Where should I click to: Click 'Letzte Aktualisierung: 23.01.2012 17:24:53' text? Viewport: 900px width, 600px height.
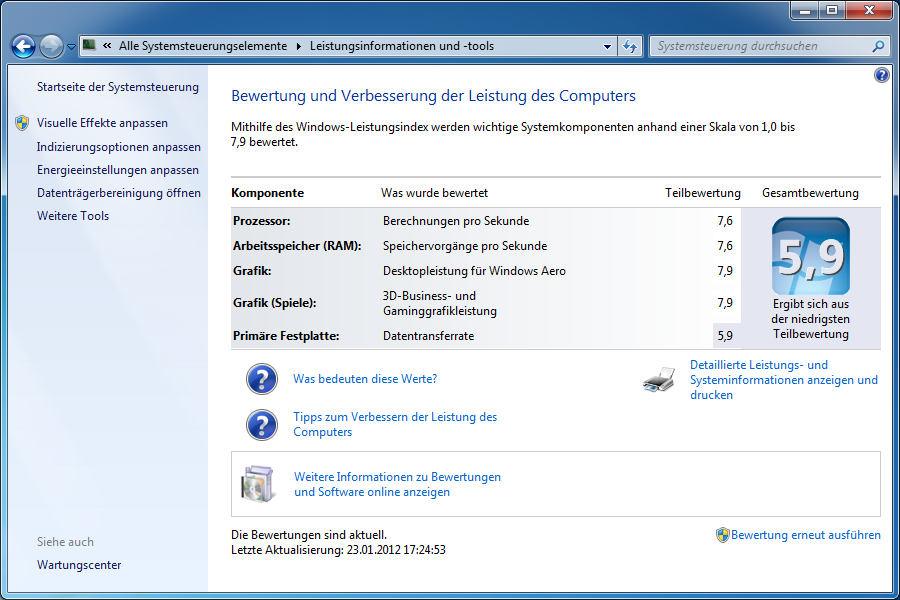click(x=338, y=550)
